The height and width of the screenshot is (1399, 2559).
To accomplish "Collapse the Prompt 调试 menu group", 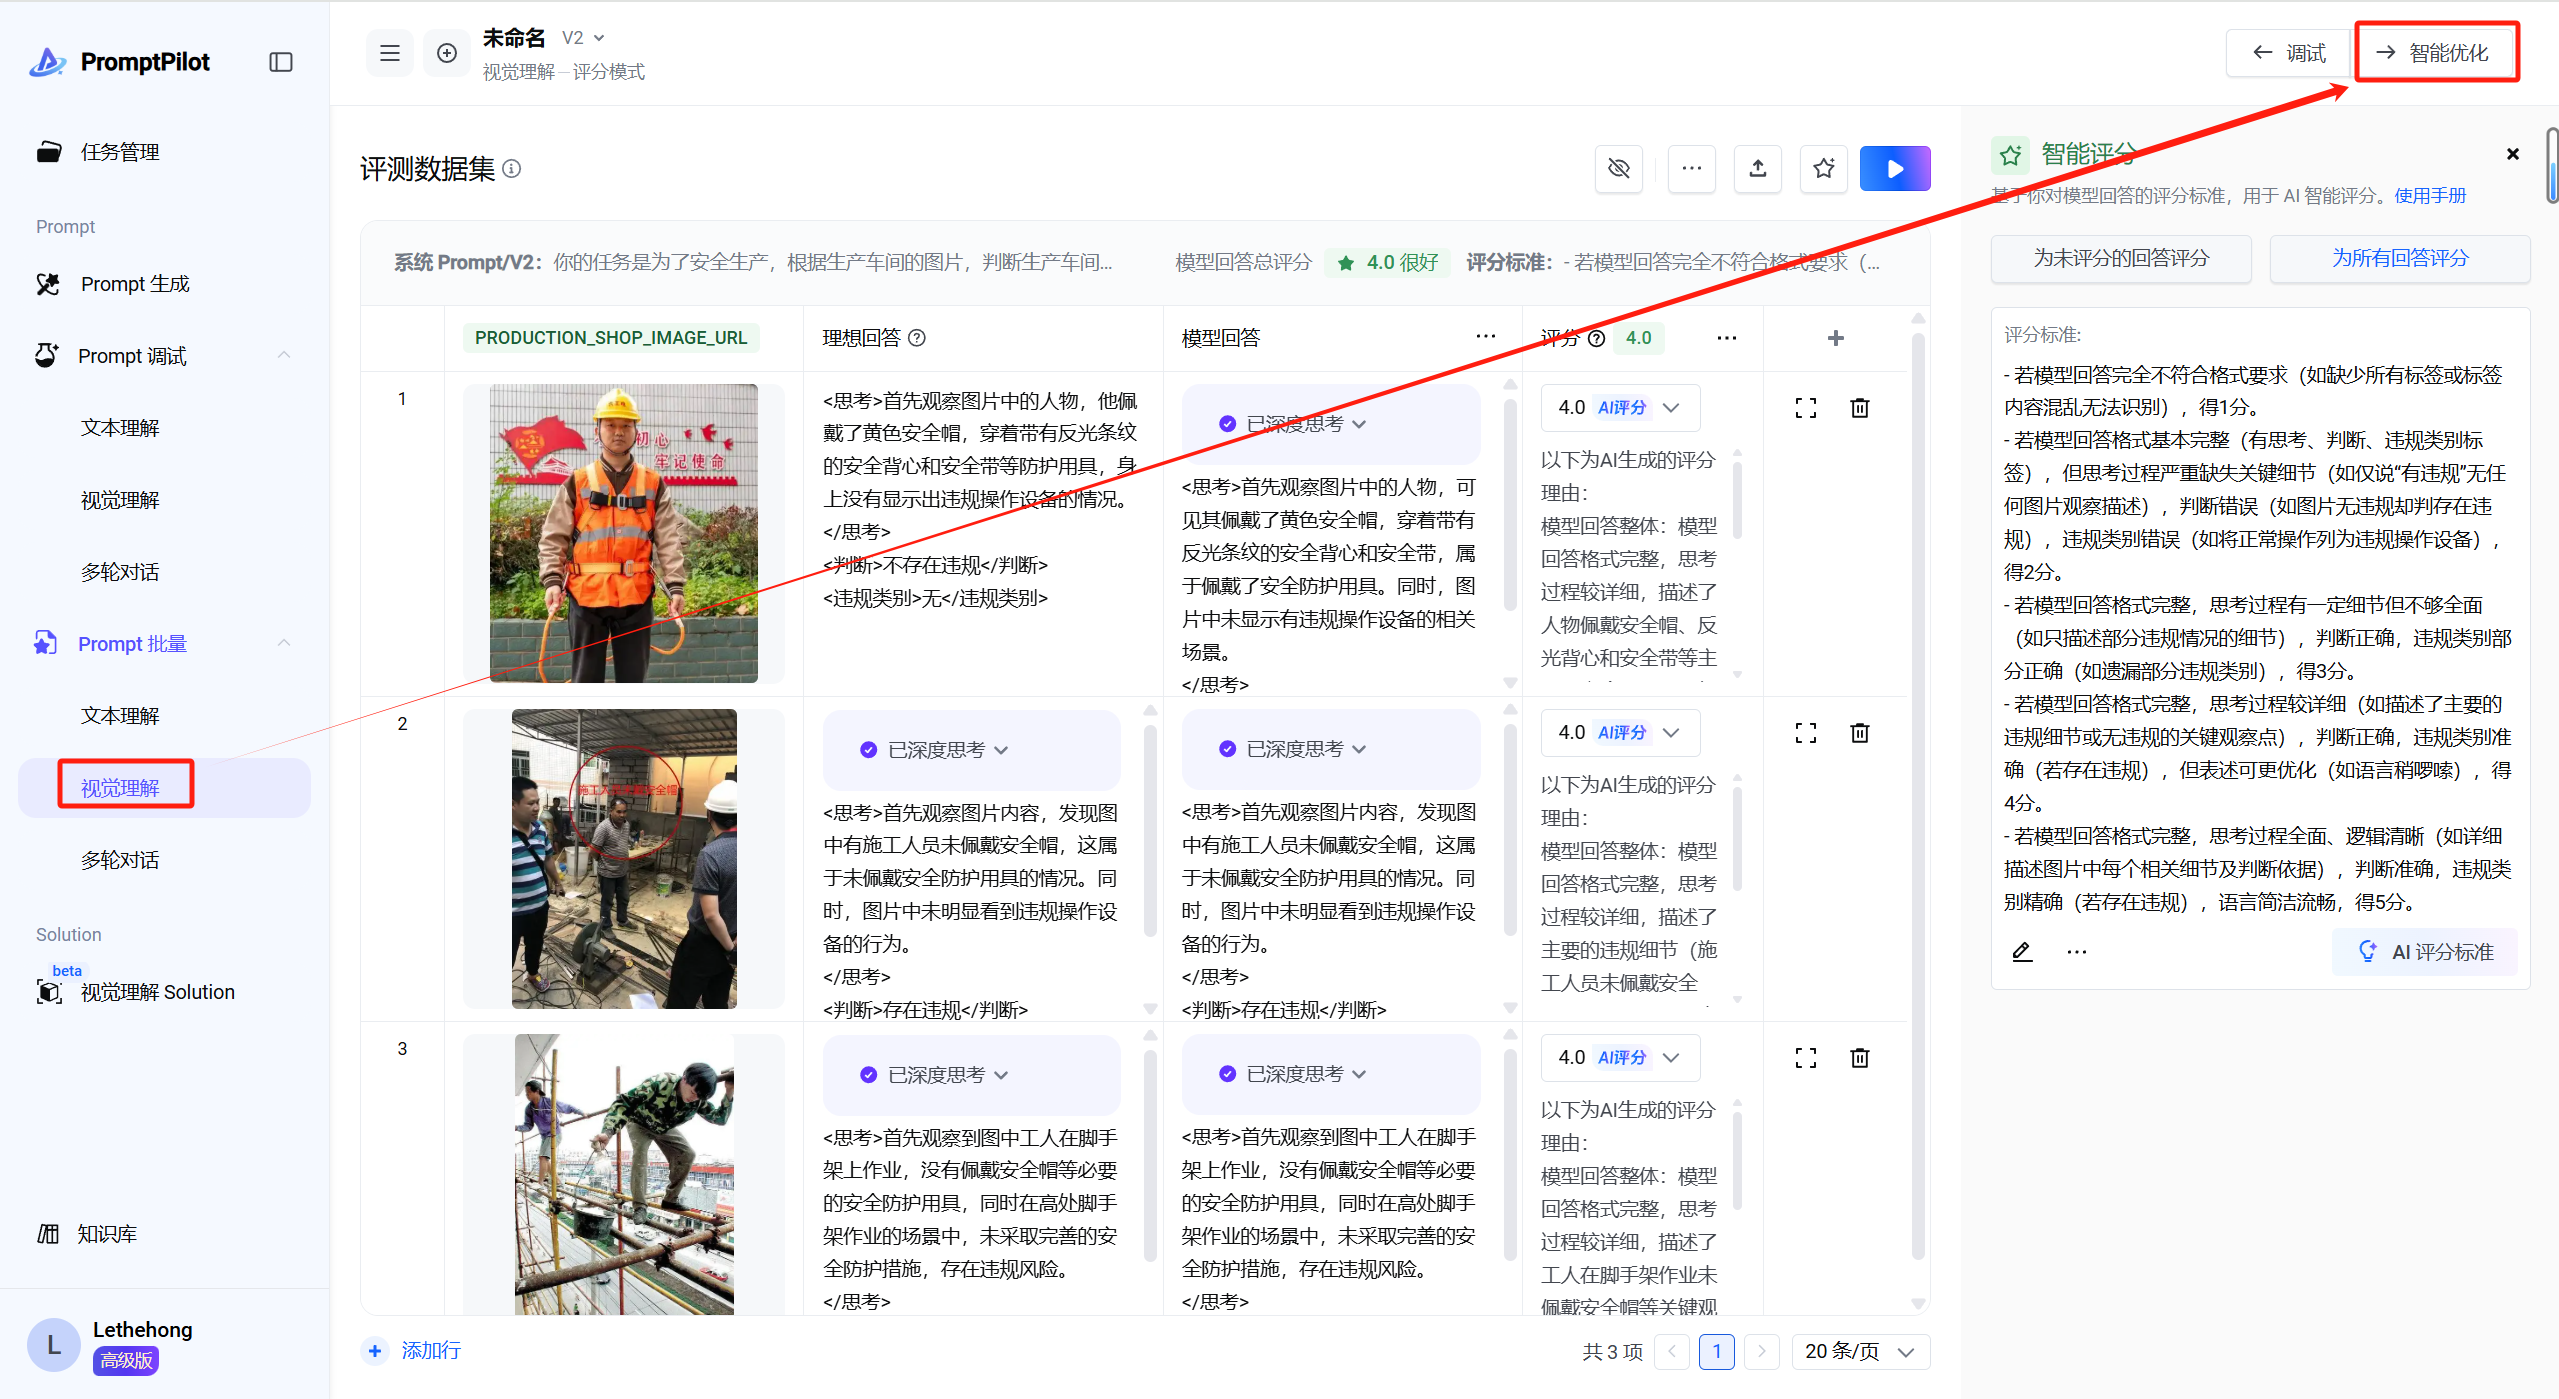I will click(x=284, y=356).
